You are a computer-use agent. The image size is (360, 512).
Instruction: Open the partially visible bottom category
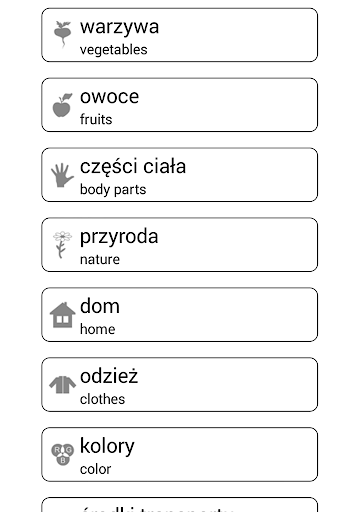pyautogui.click(x=179, y=505)
